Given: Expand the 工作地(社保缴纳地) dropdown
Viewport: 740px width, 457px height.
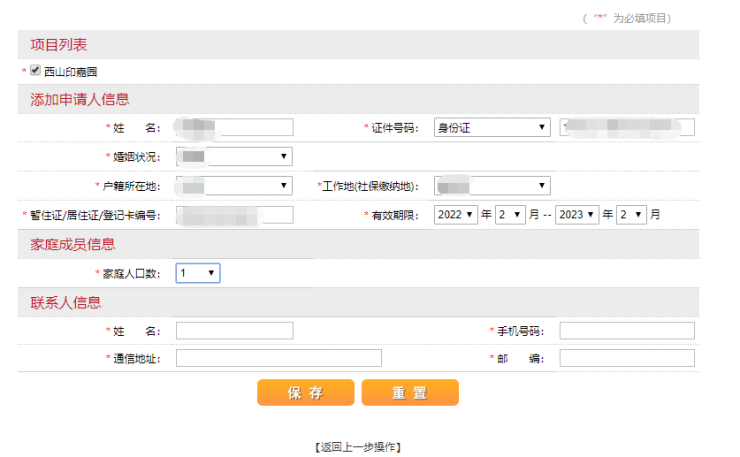Looking at the screenshot, I should (492, 185).
